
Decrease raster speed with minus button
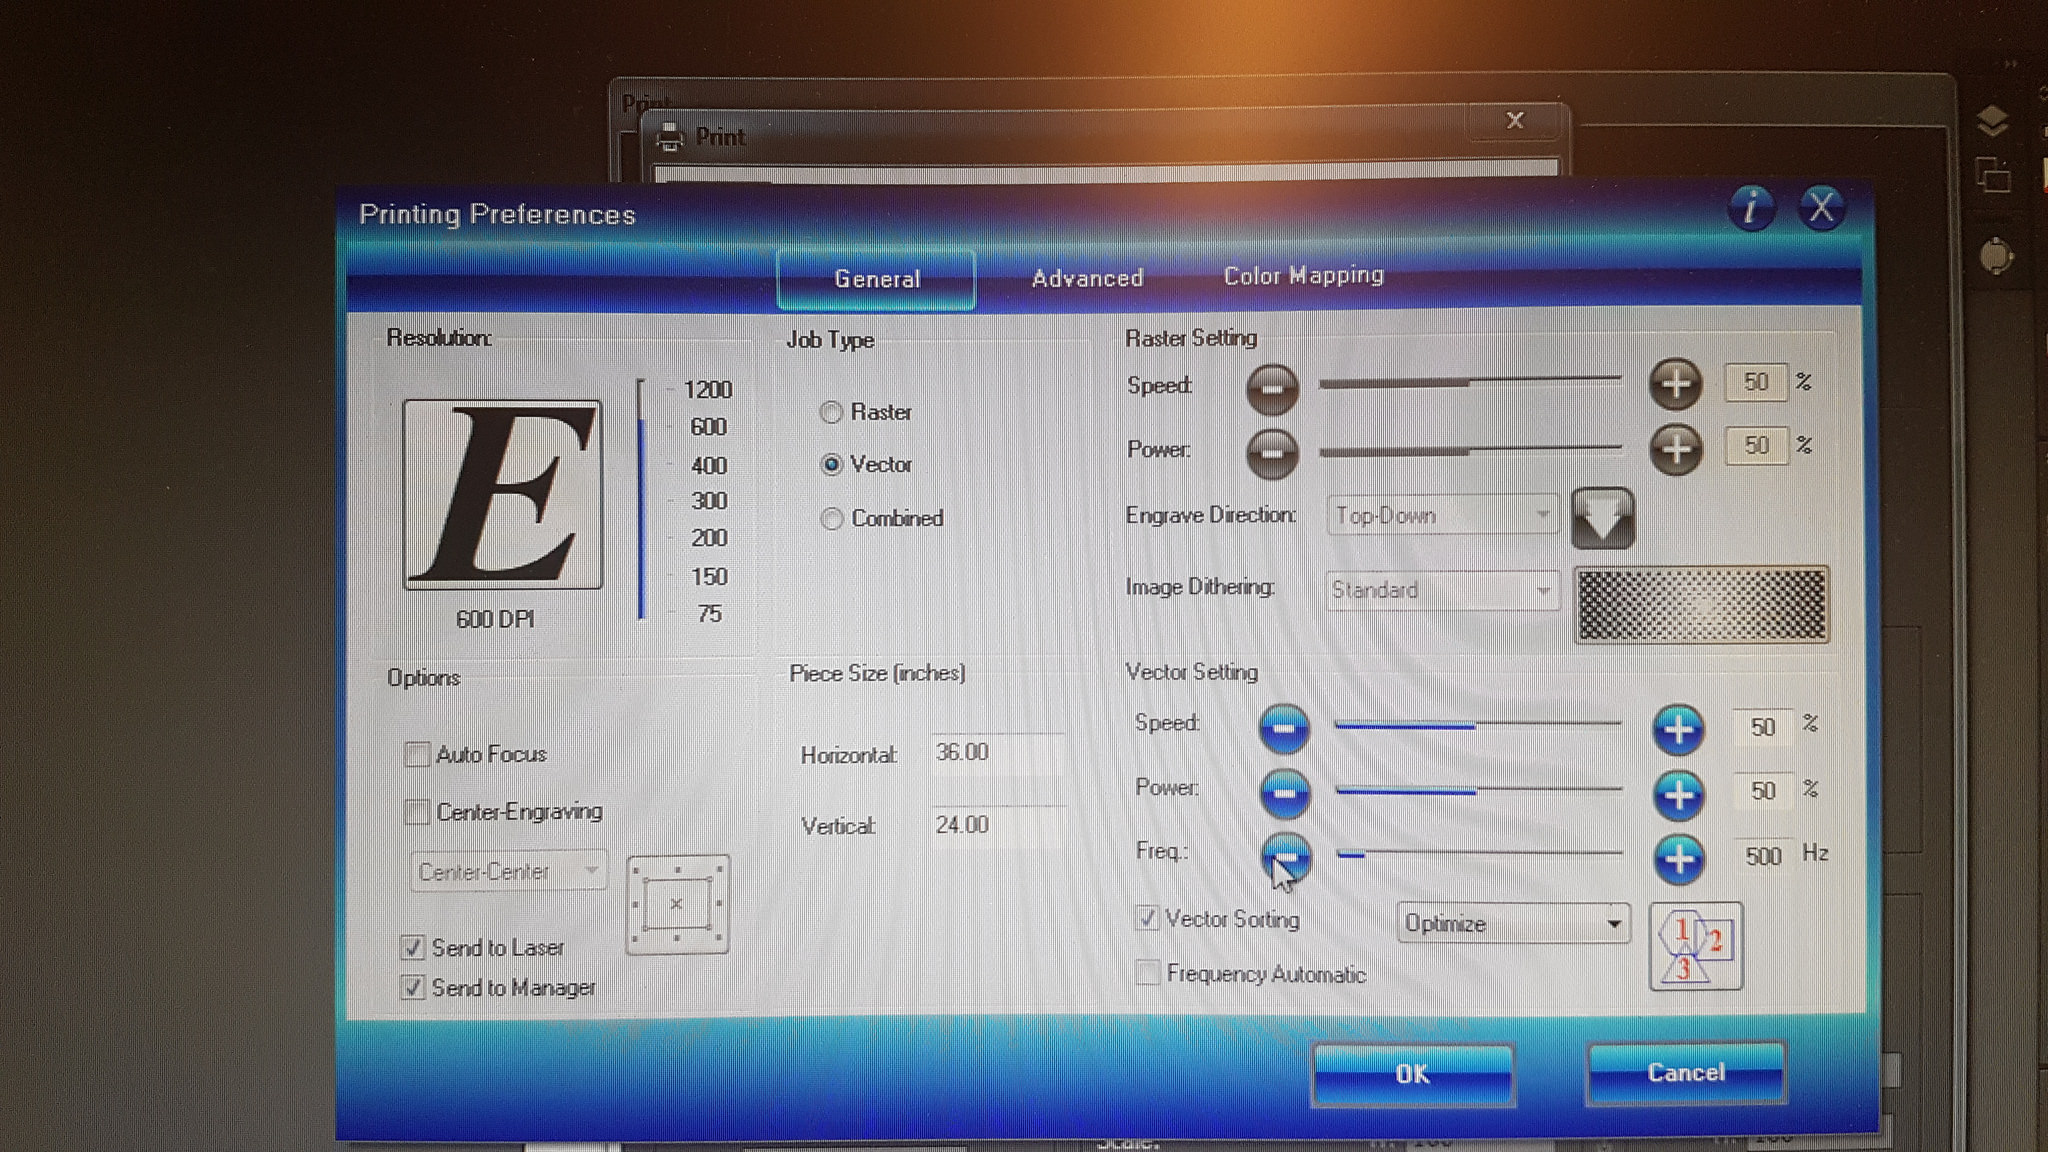[x=1272, y=387]
